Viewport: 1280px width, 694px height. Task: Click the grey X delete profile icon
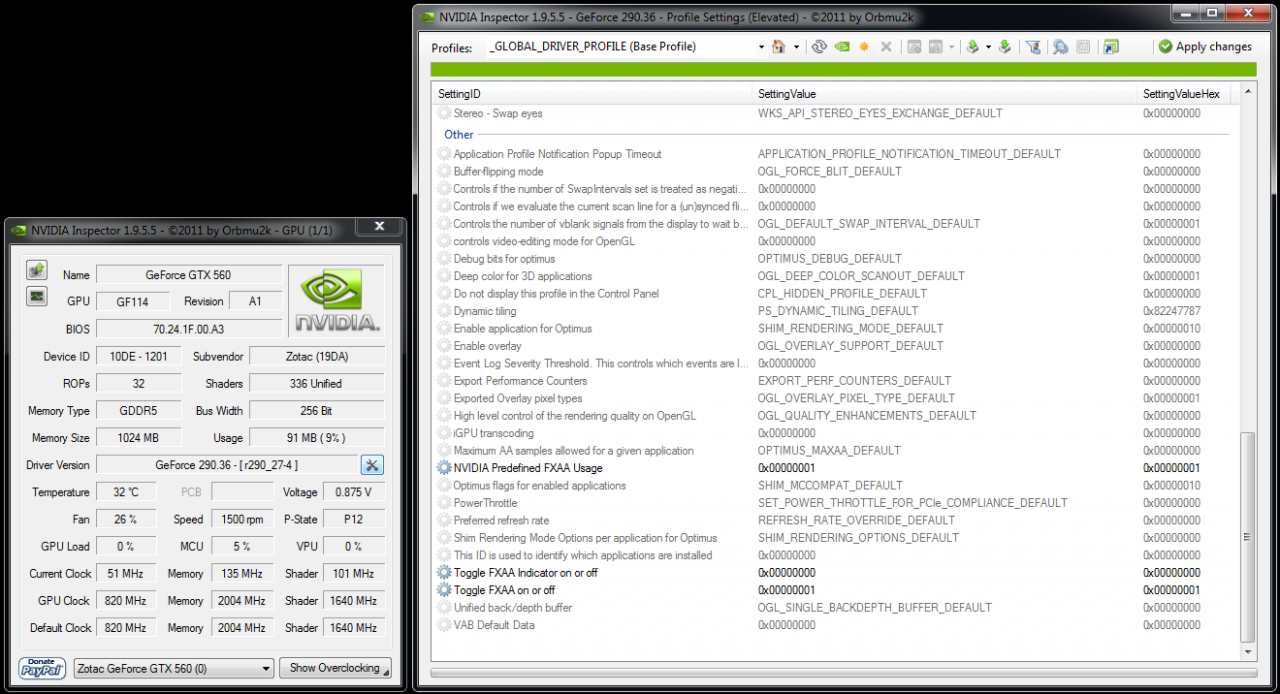(x=886, y=47)
